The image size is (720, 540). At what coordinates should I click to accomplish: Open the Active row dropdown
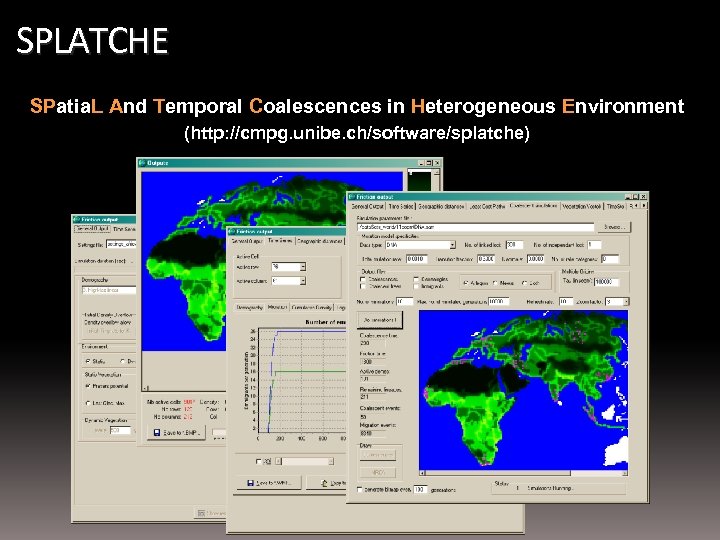(303, 267)
